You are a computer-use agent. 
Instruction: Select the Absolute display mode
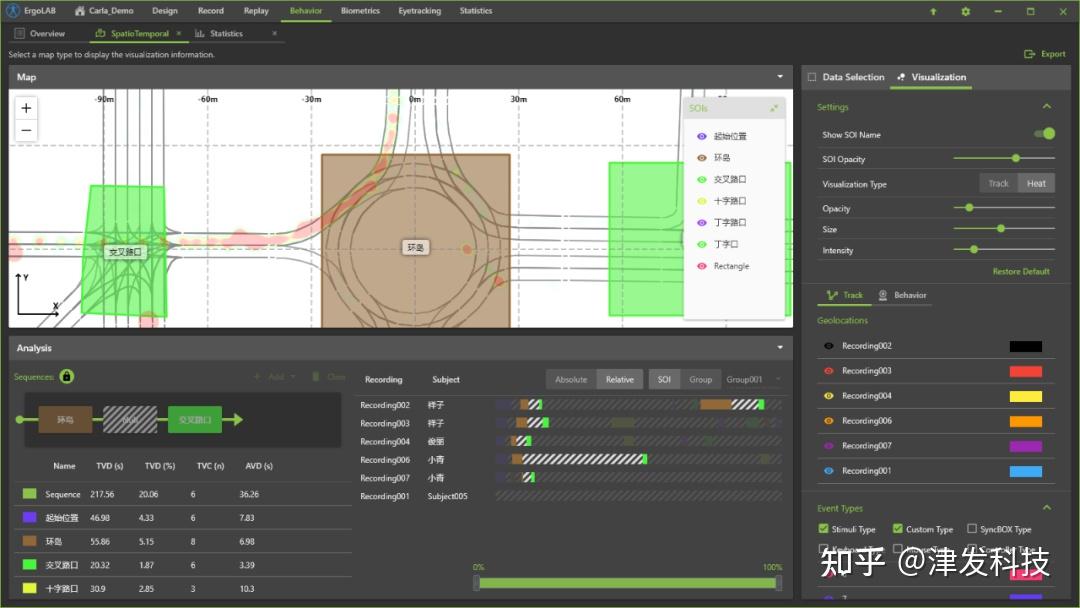[571, 379]
